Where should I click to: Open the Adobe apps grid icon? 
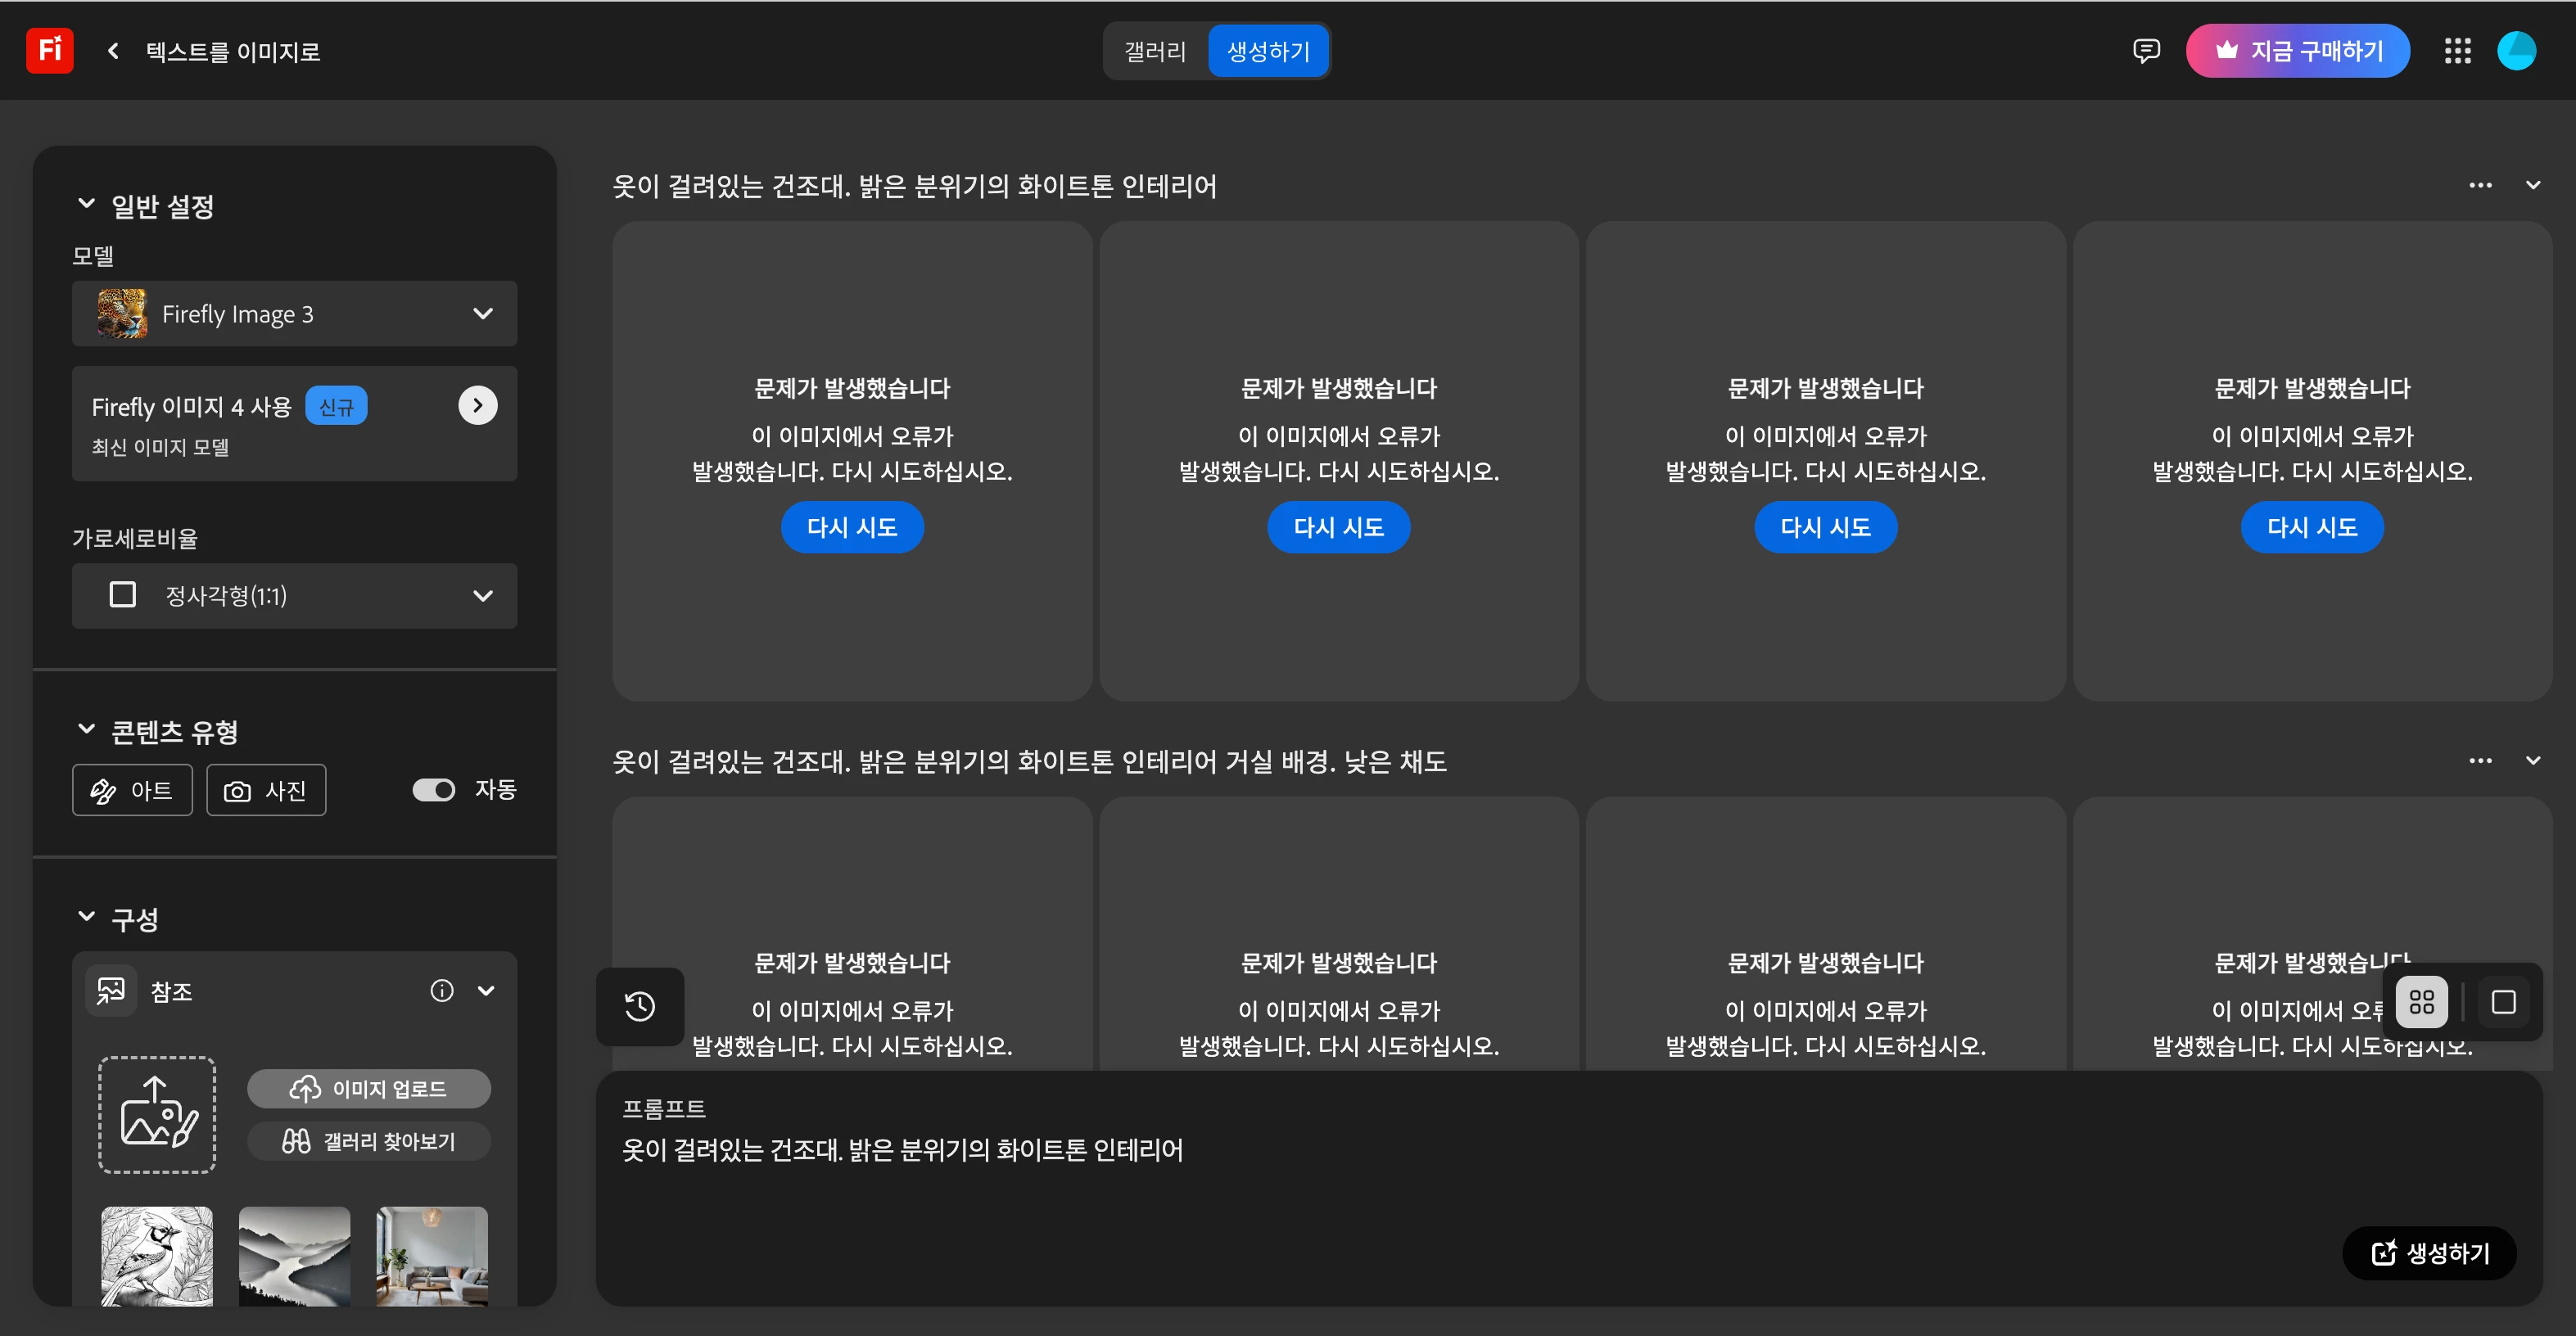2457,51
